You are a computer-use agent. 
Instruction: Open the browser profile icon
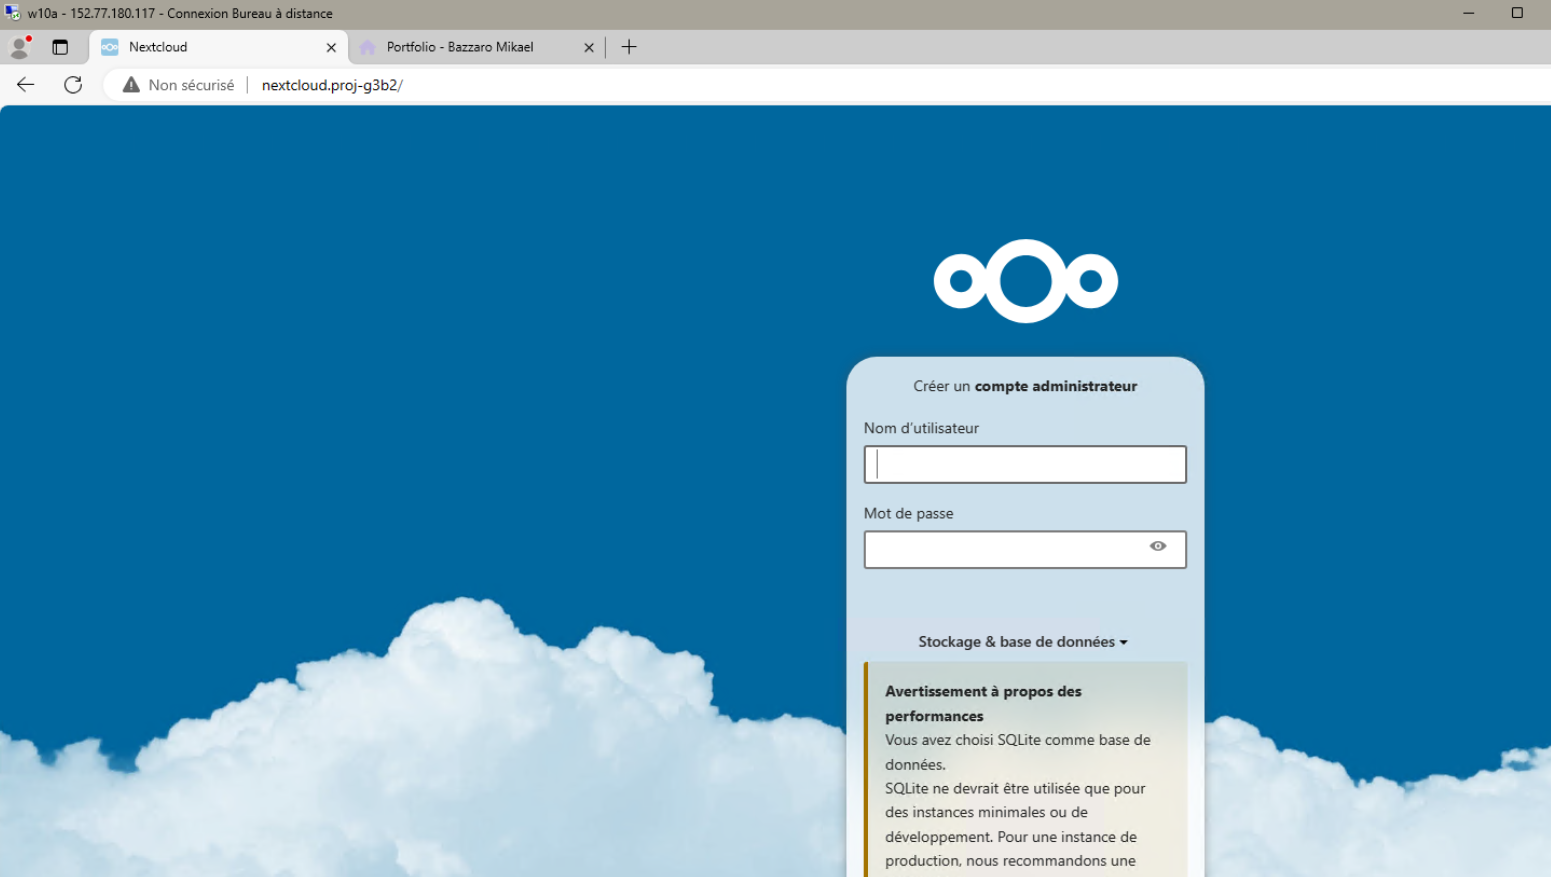[x=19, y=47]
